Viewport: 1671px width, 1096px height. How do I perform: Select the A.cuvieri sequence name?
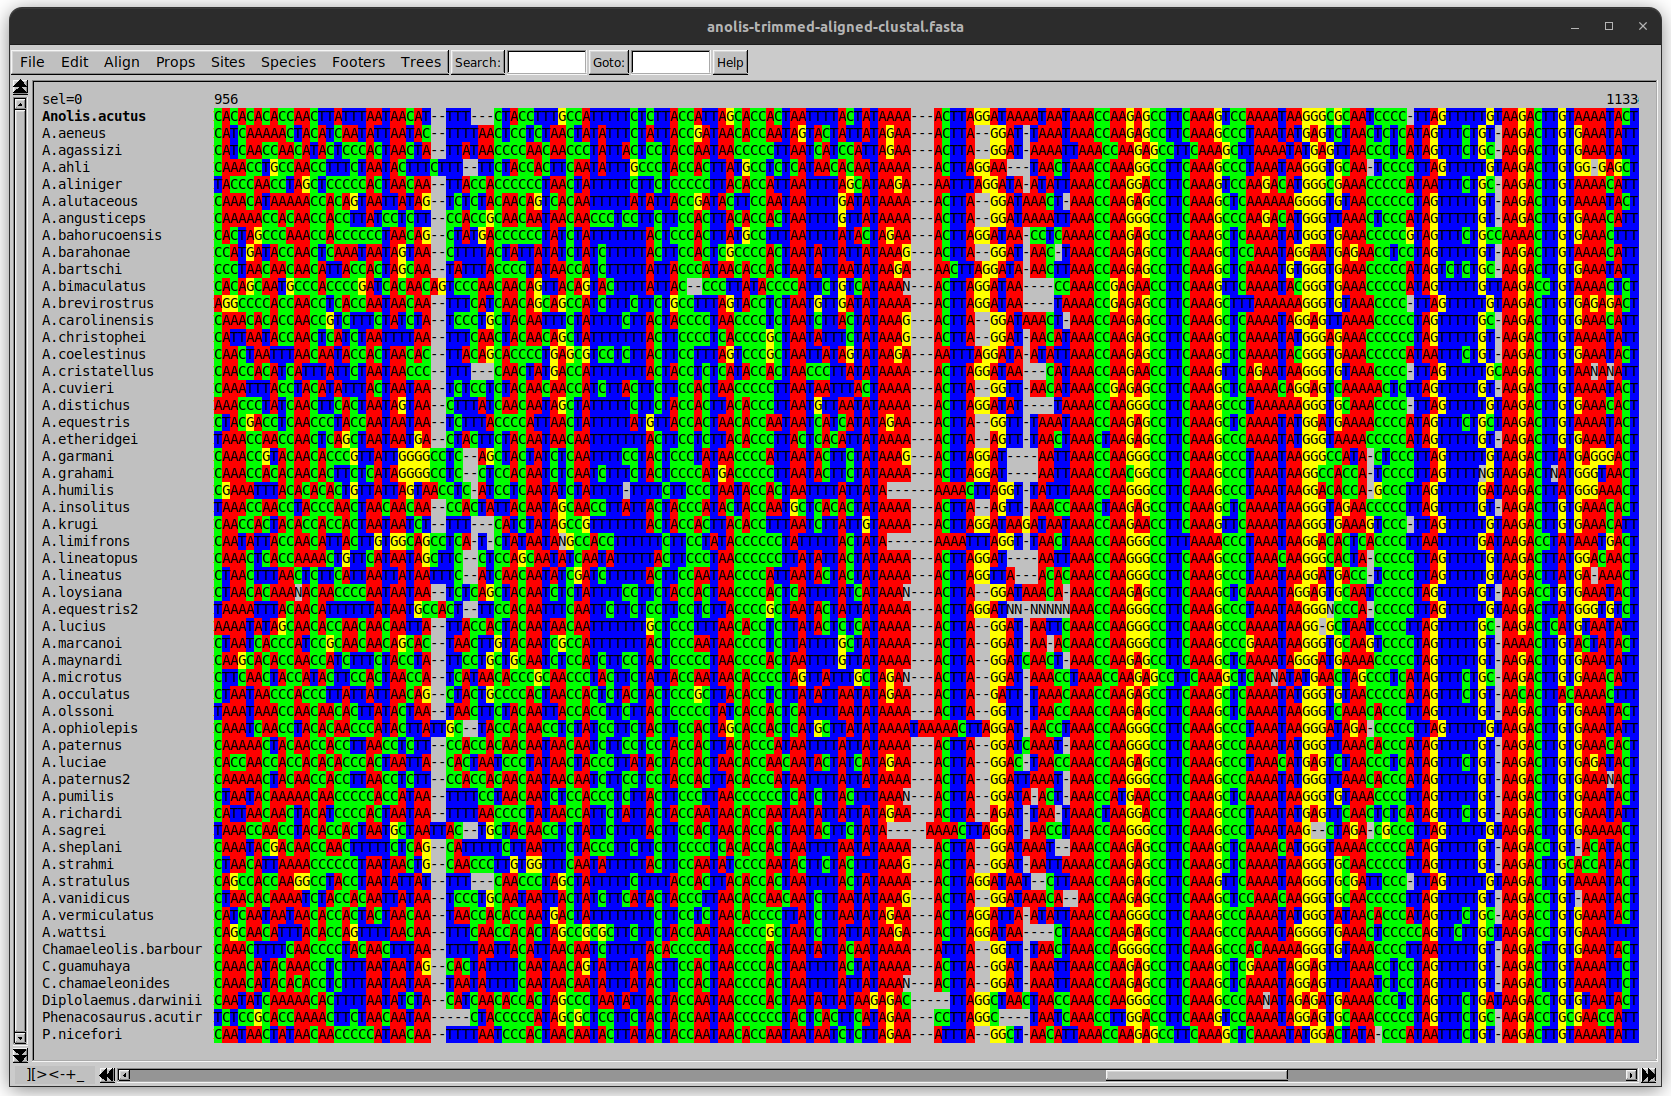[x=78, y=388]
